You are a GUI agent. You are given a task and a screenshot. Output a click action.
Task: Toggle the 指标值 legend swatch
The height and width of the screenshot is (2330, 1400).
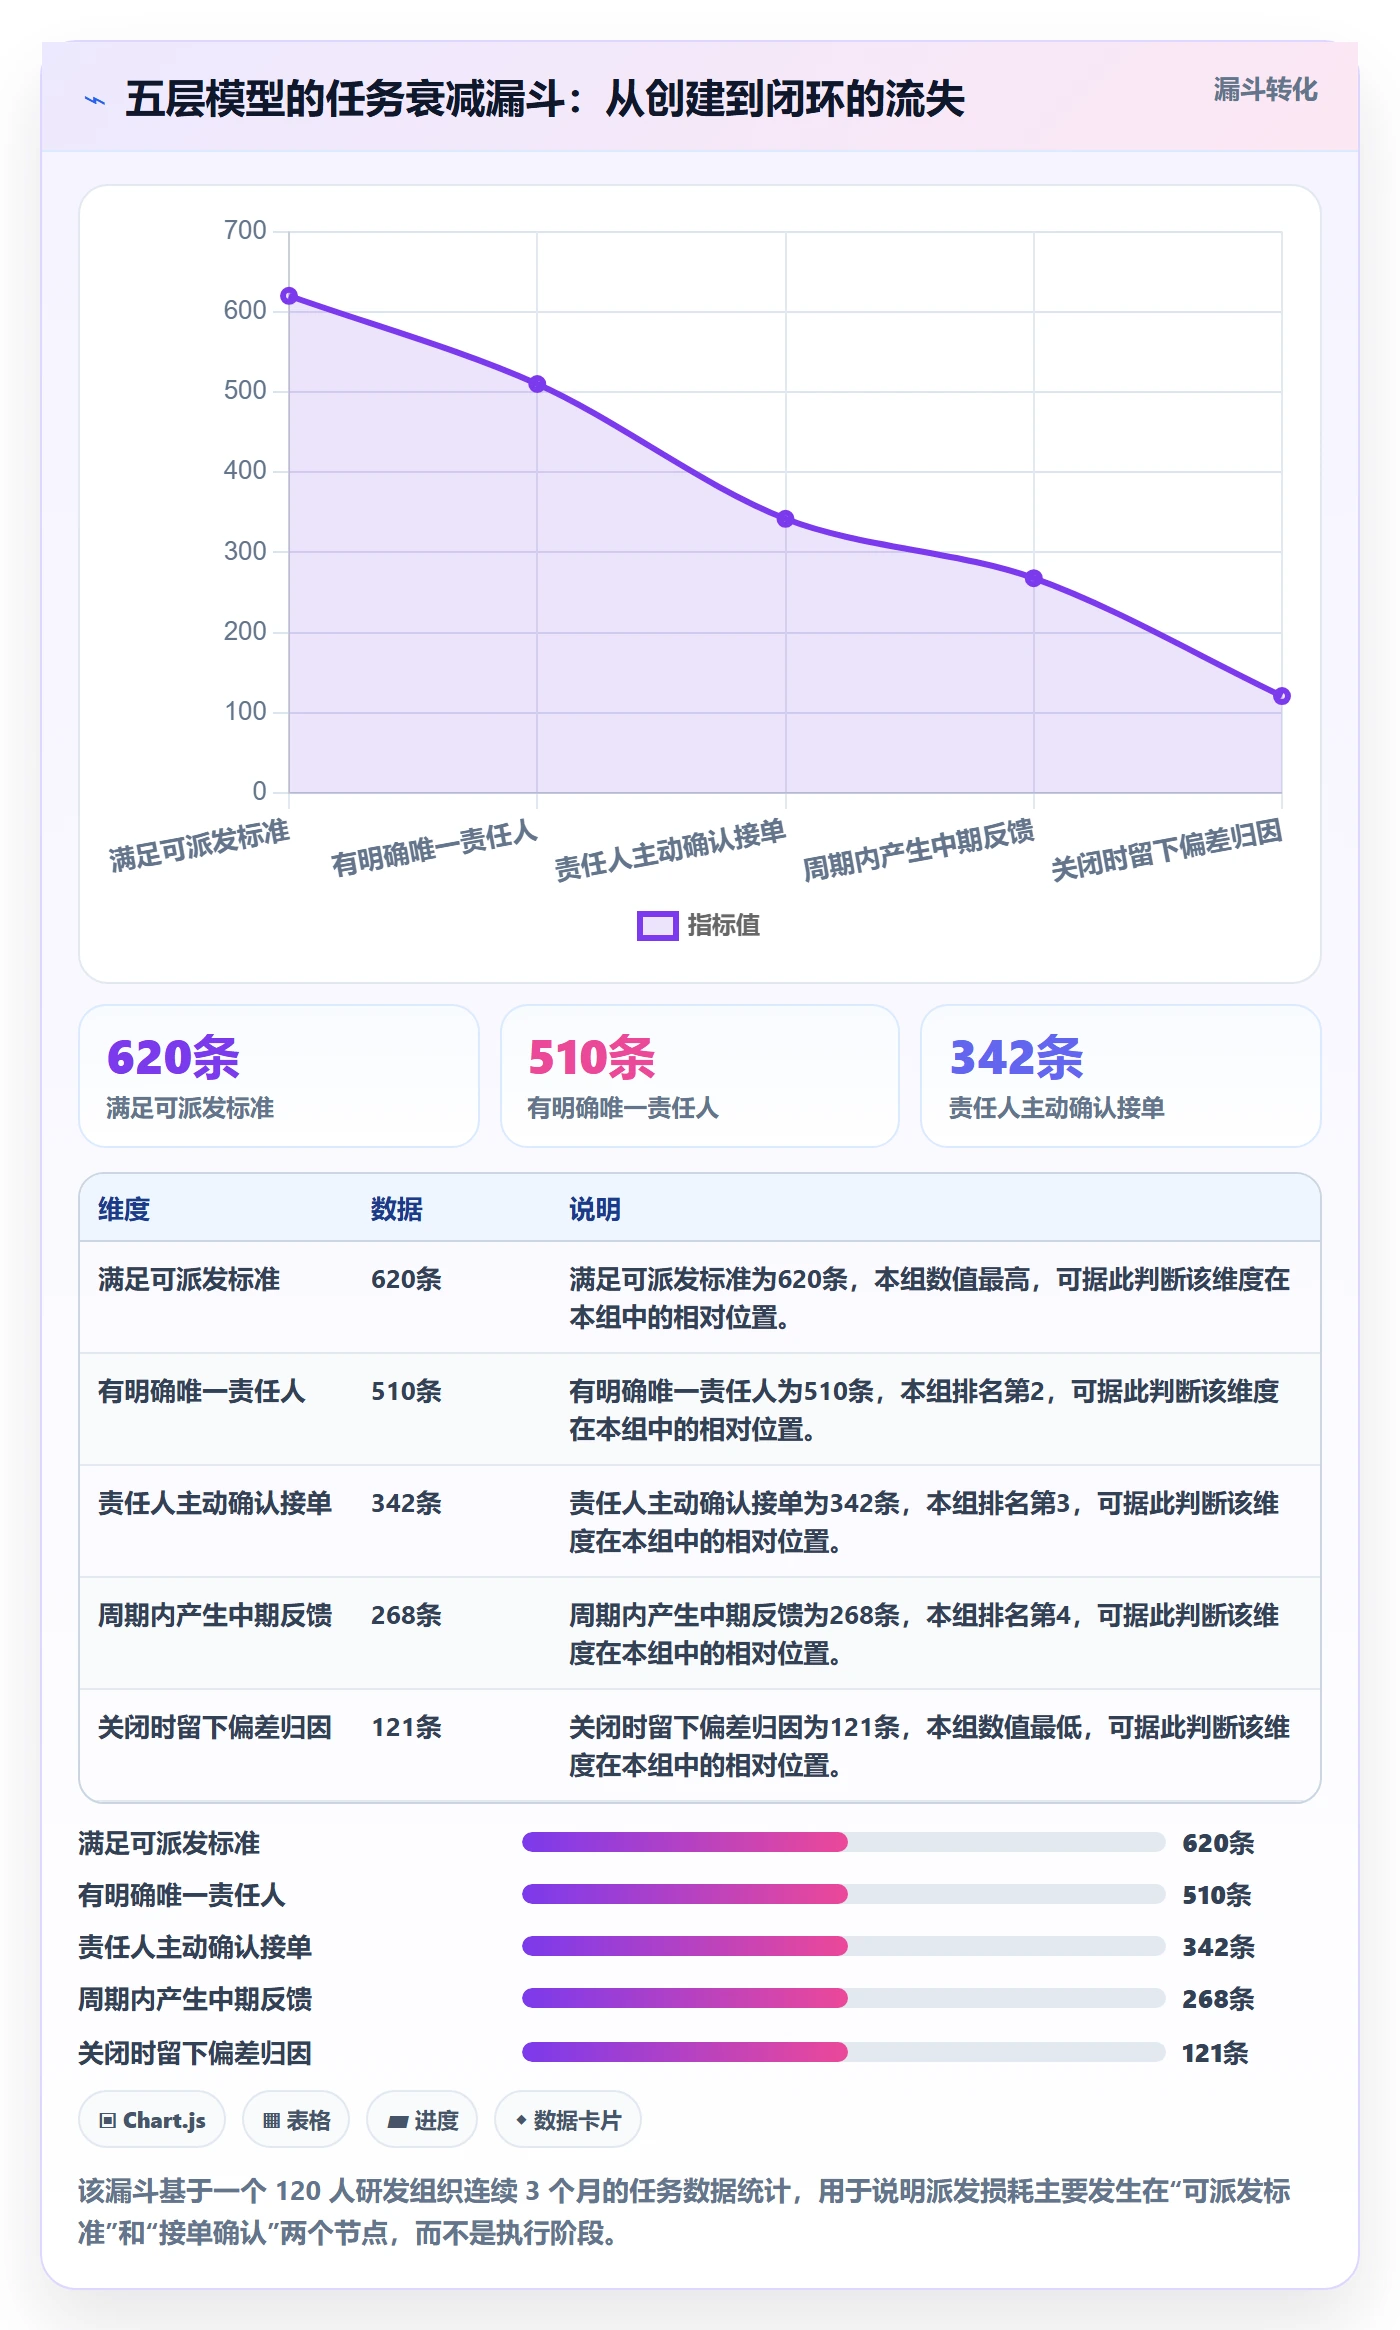point(658,926)
